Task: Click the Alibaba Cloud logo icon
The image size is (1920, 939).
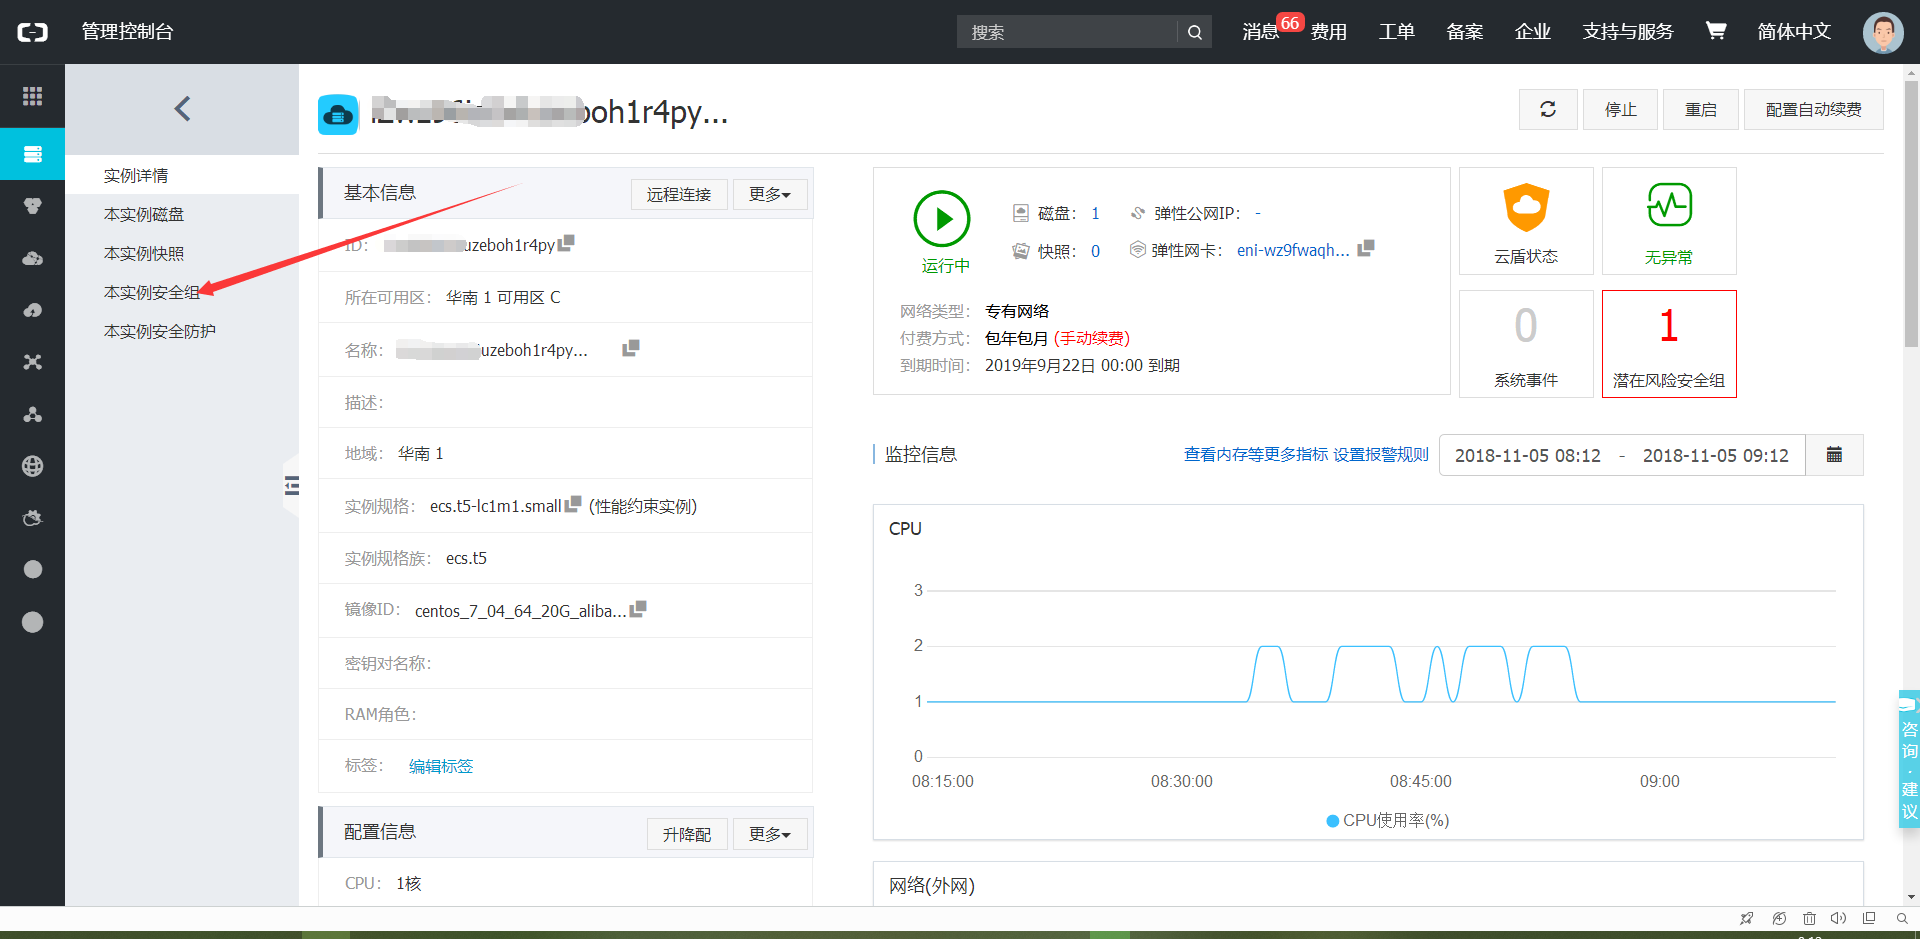Action: coord(32,32)
